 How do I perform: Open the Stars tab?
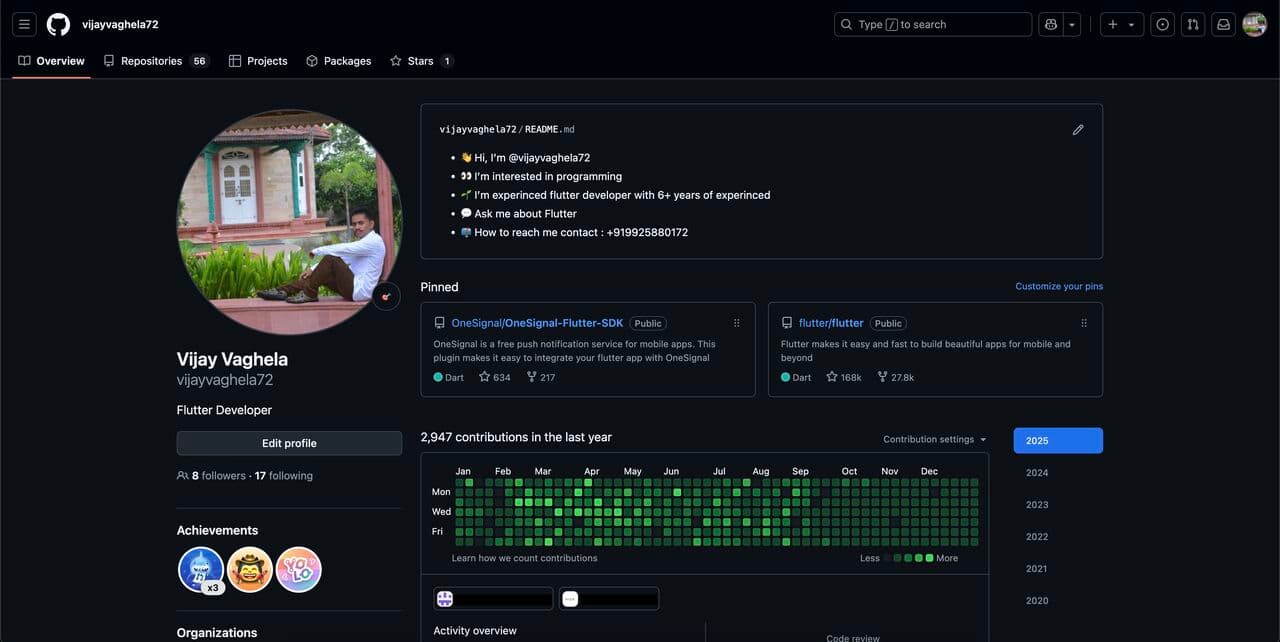421,61
